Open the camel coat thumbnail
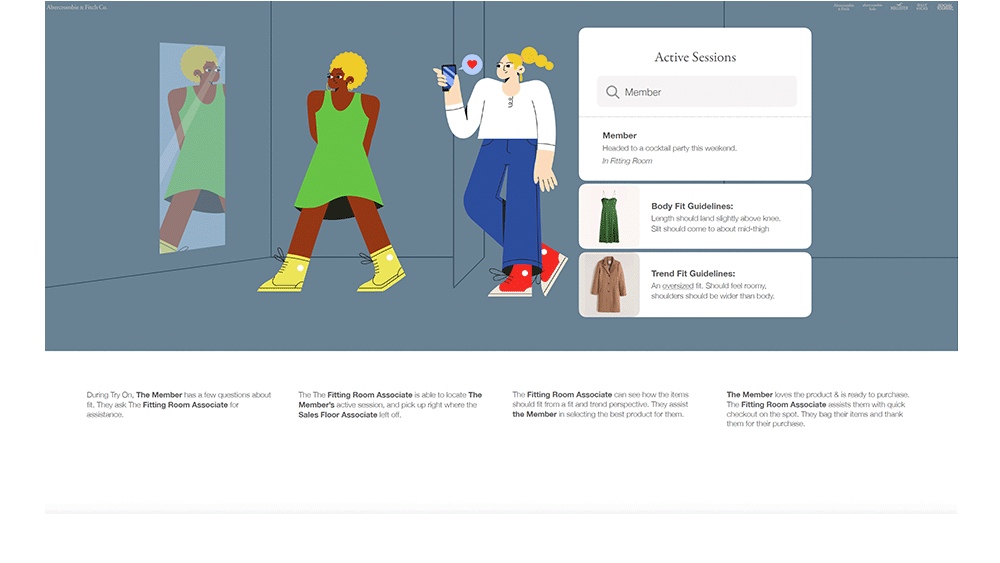 609,284
